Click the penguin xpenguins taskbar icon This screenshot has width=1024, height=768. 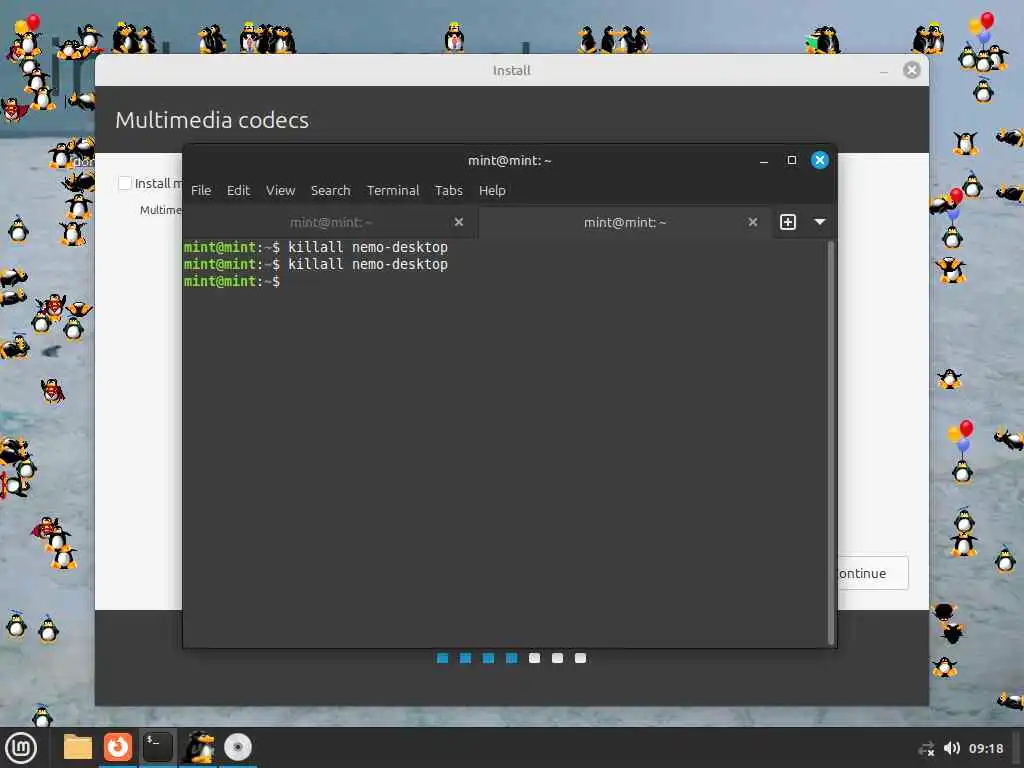[x=198, y=747]
